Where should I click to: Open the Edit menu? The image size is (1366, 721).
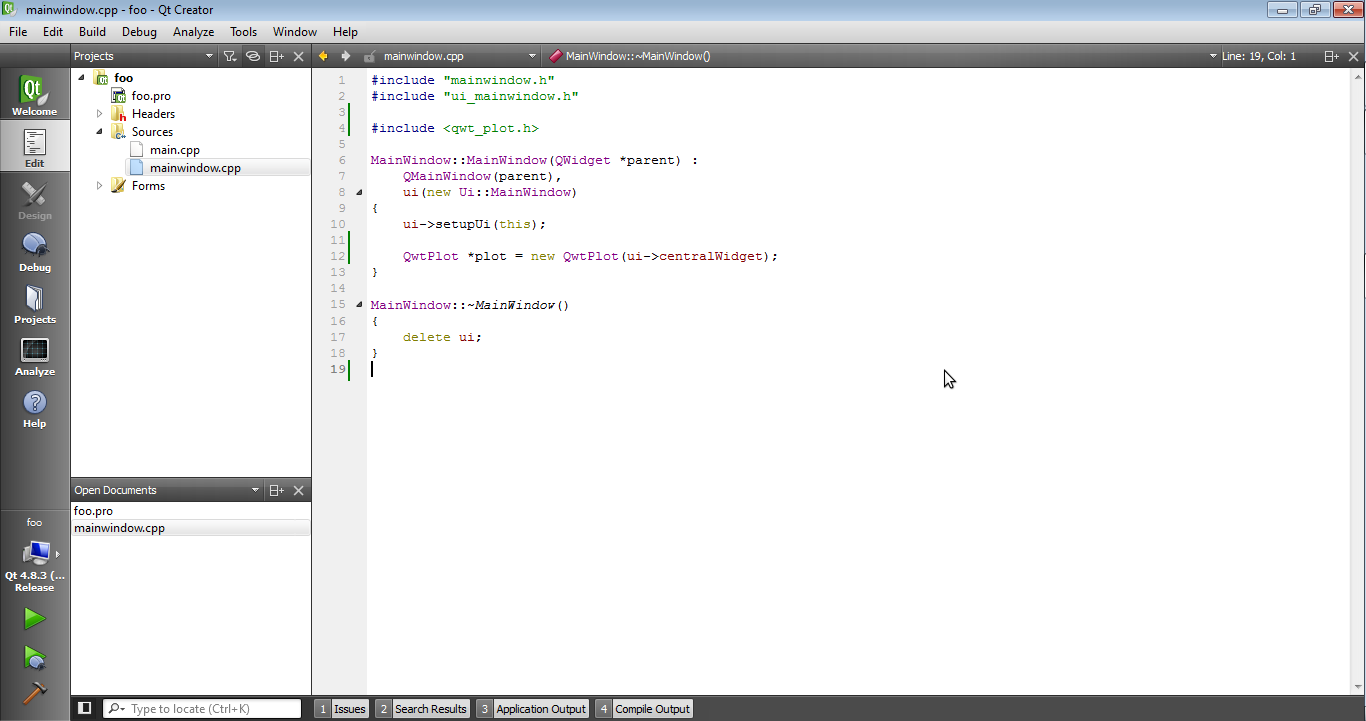click(53, 32)
